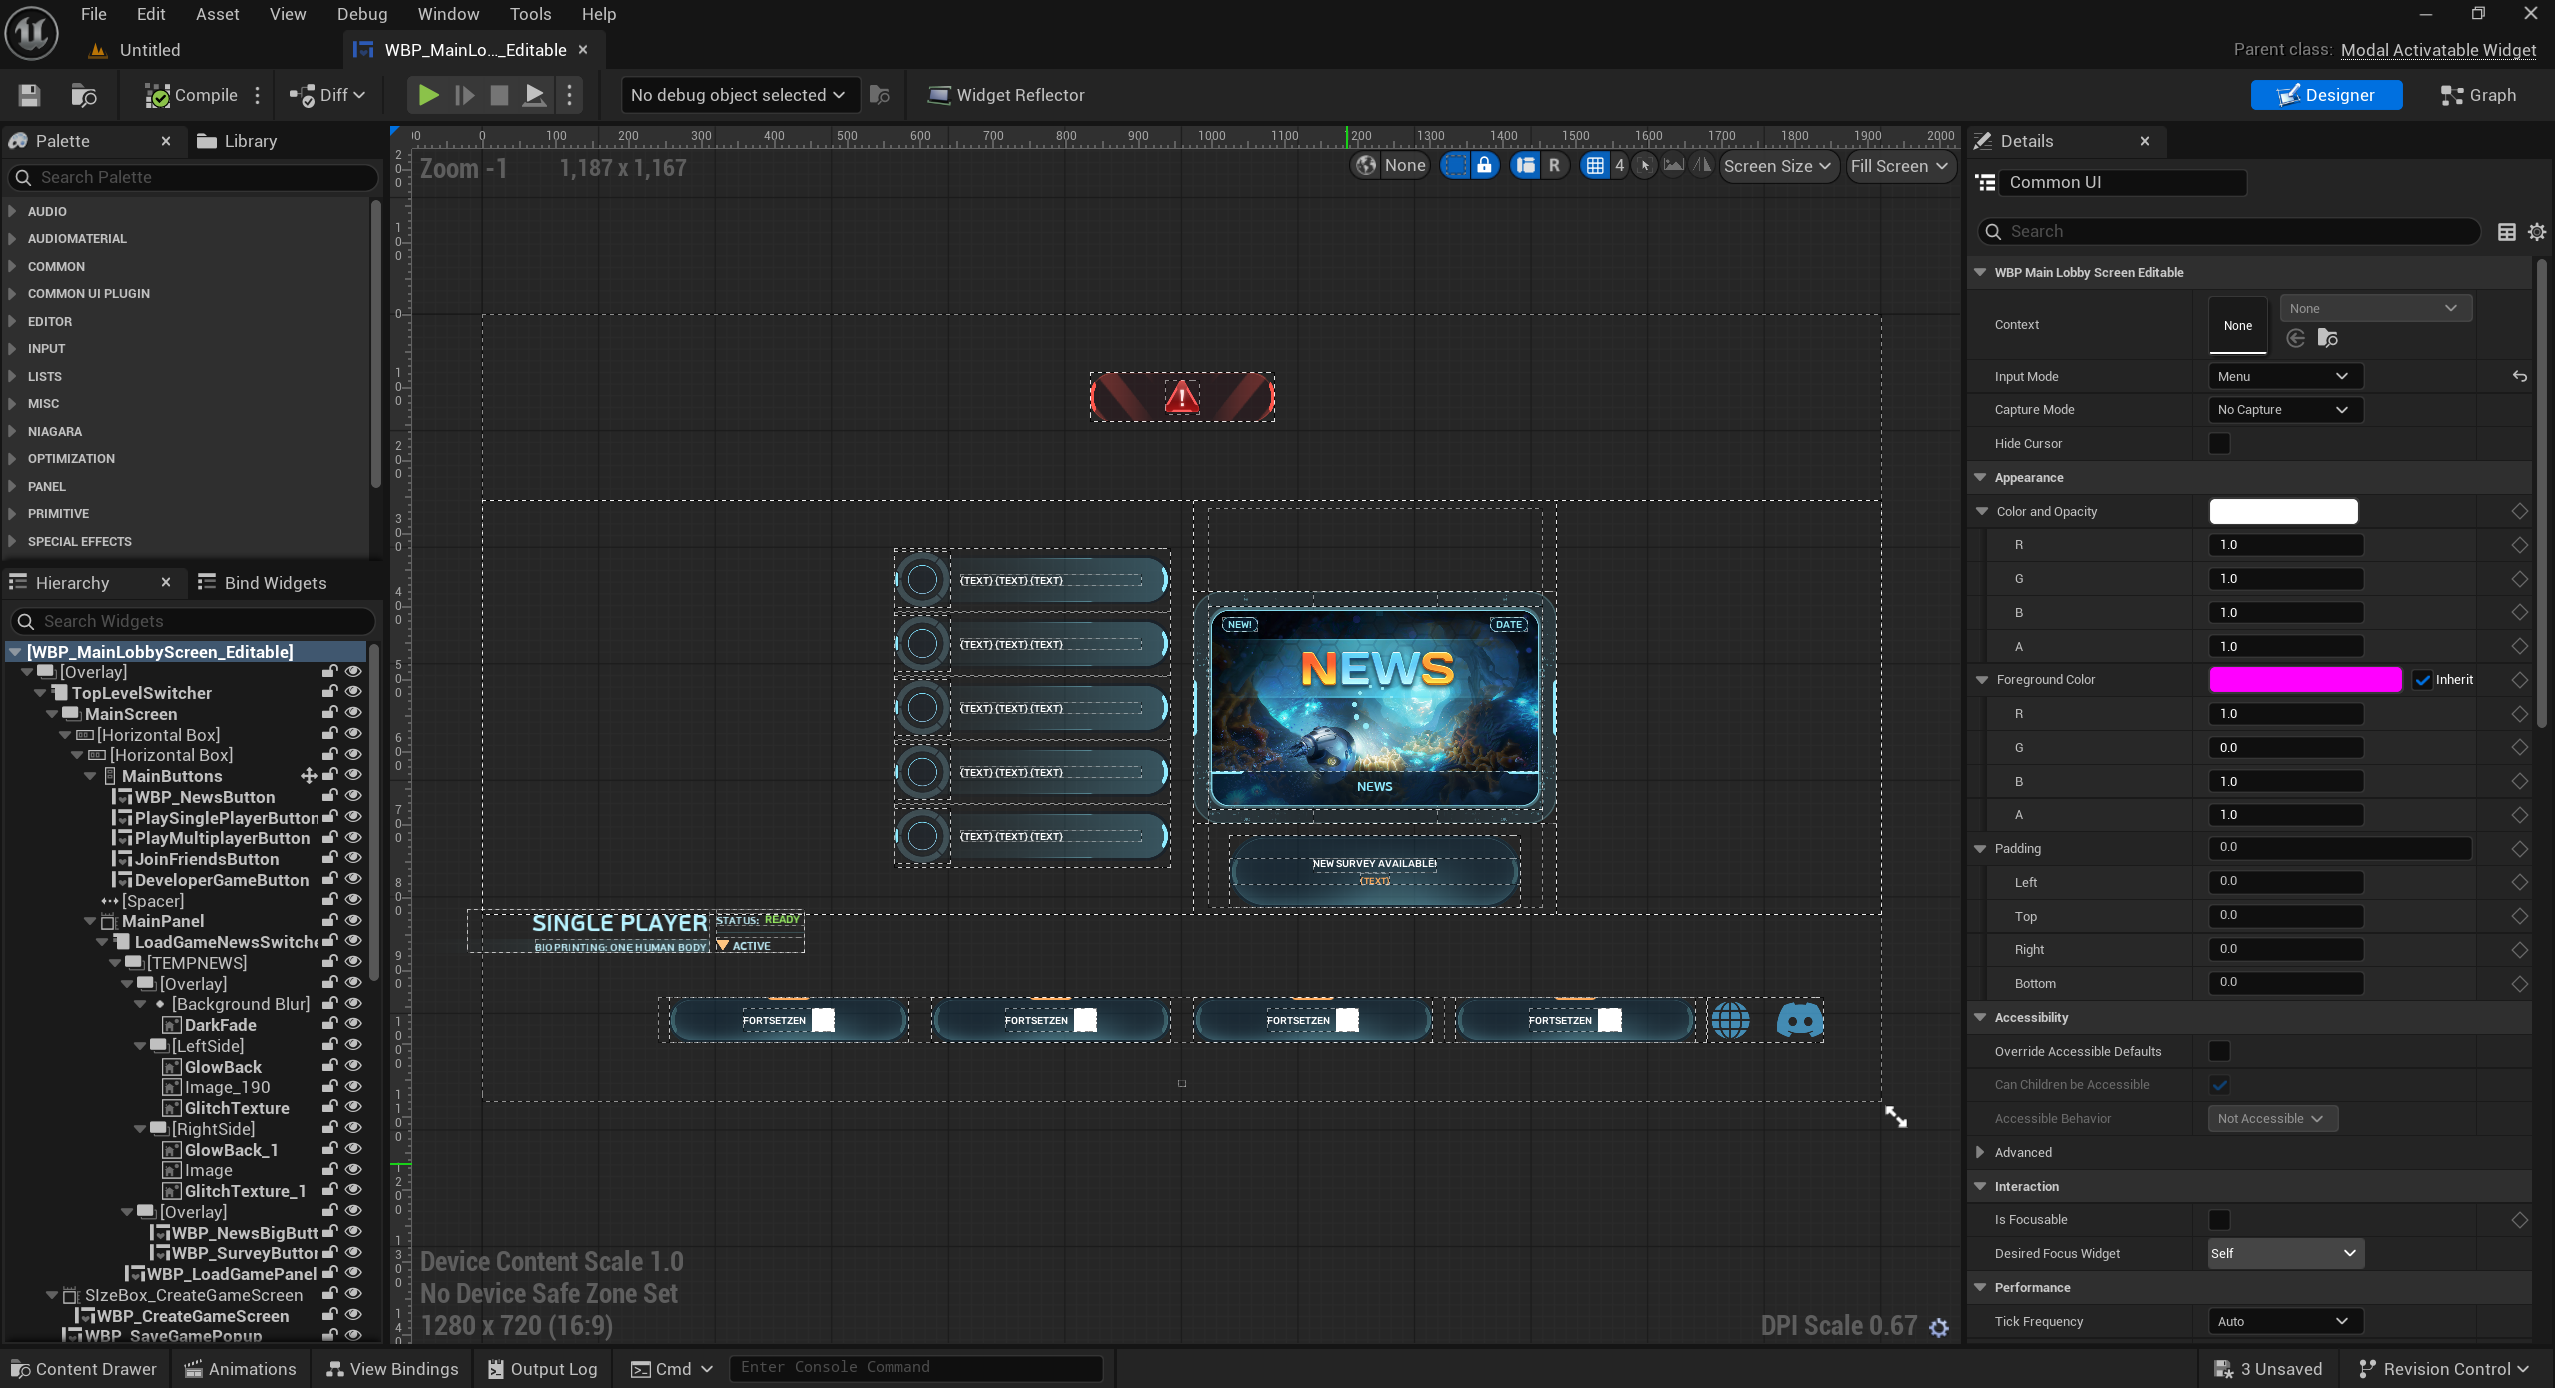Open Revision Control menu

coord(2443,1369)
